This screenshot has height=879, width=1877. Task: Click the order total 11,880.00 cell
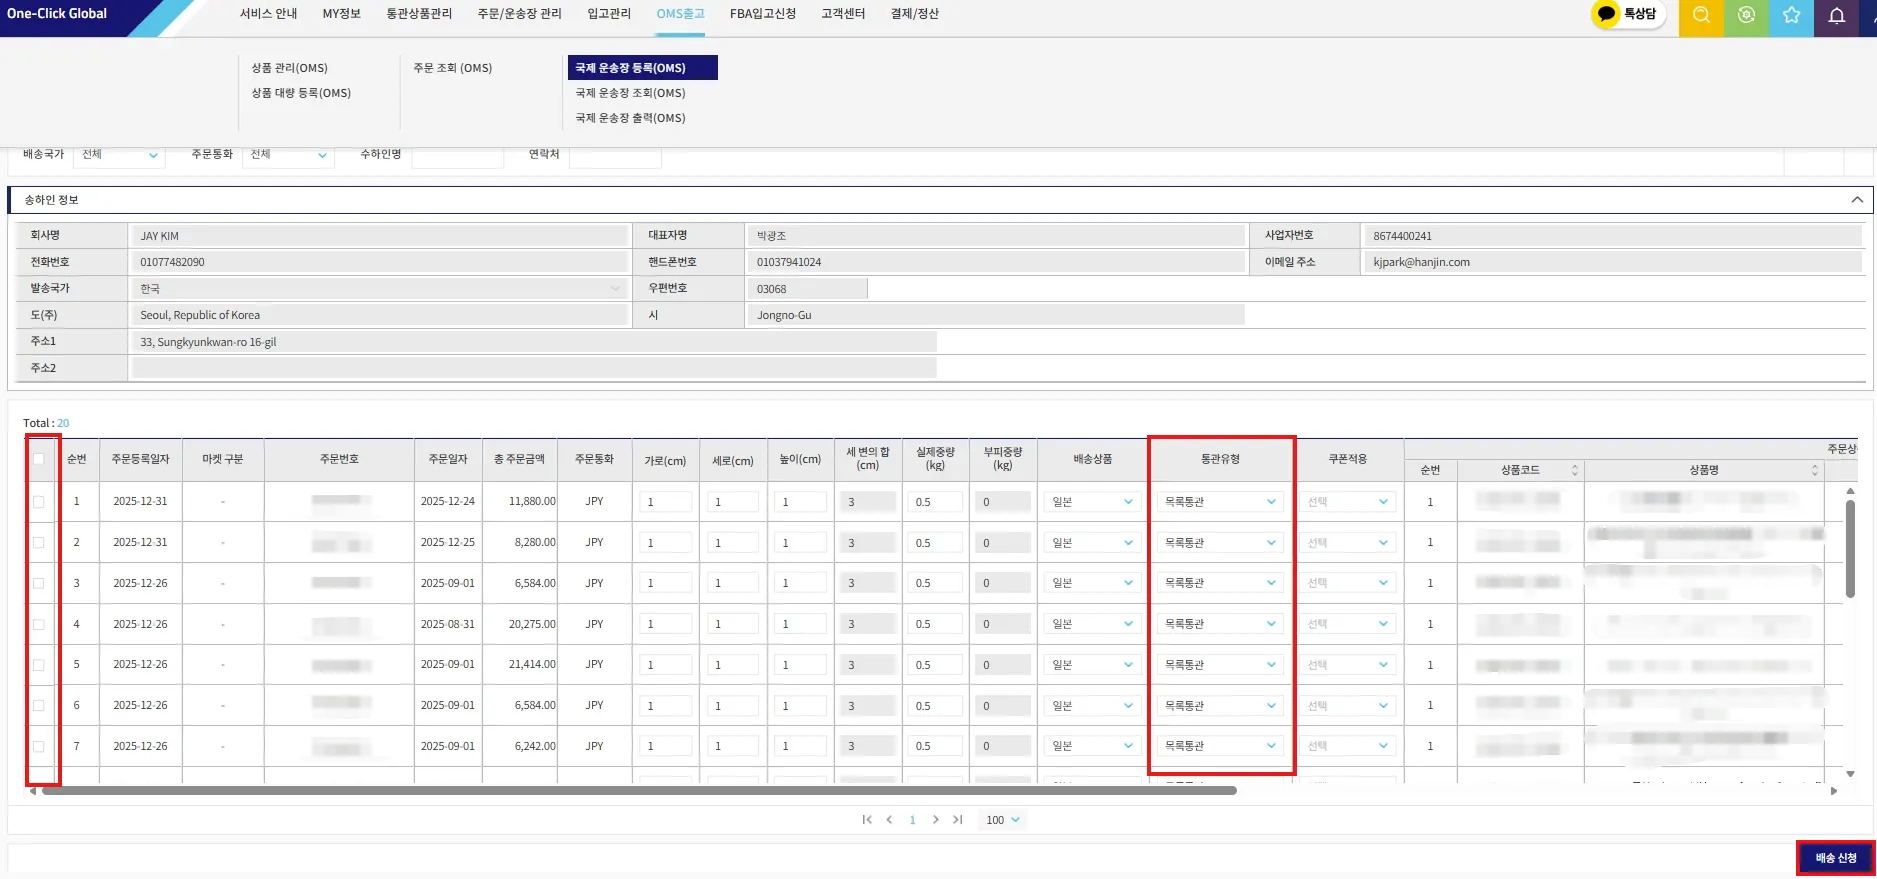click(x=520, y=502)
